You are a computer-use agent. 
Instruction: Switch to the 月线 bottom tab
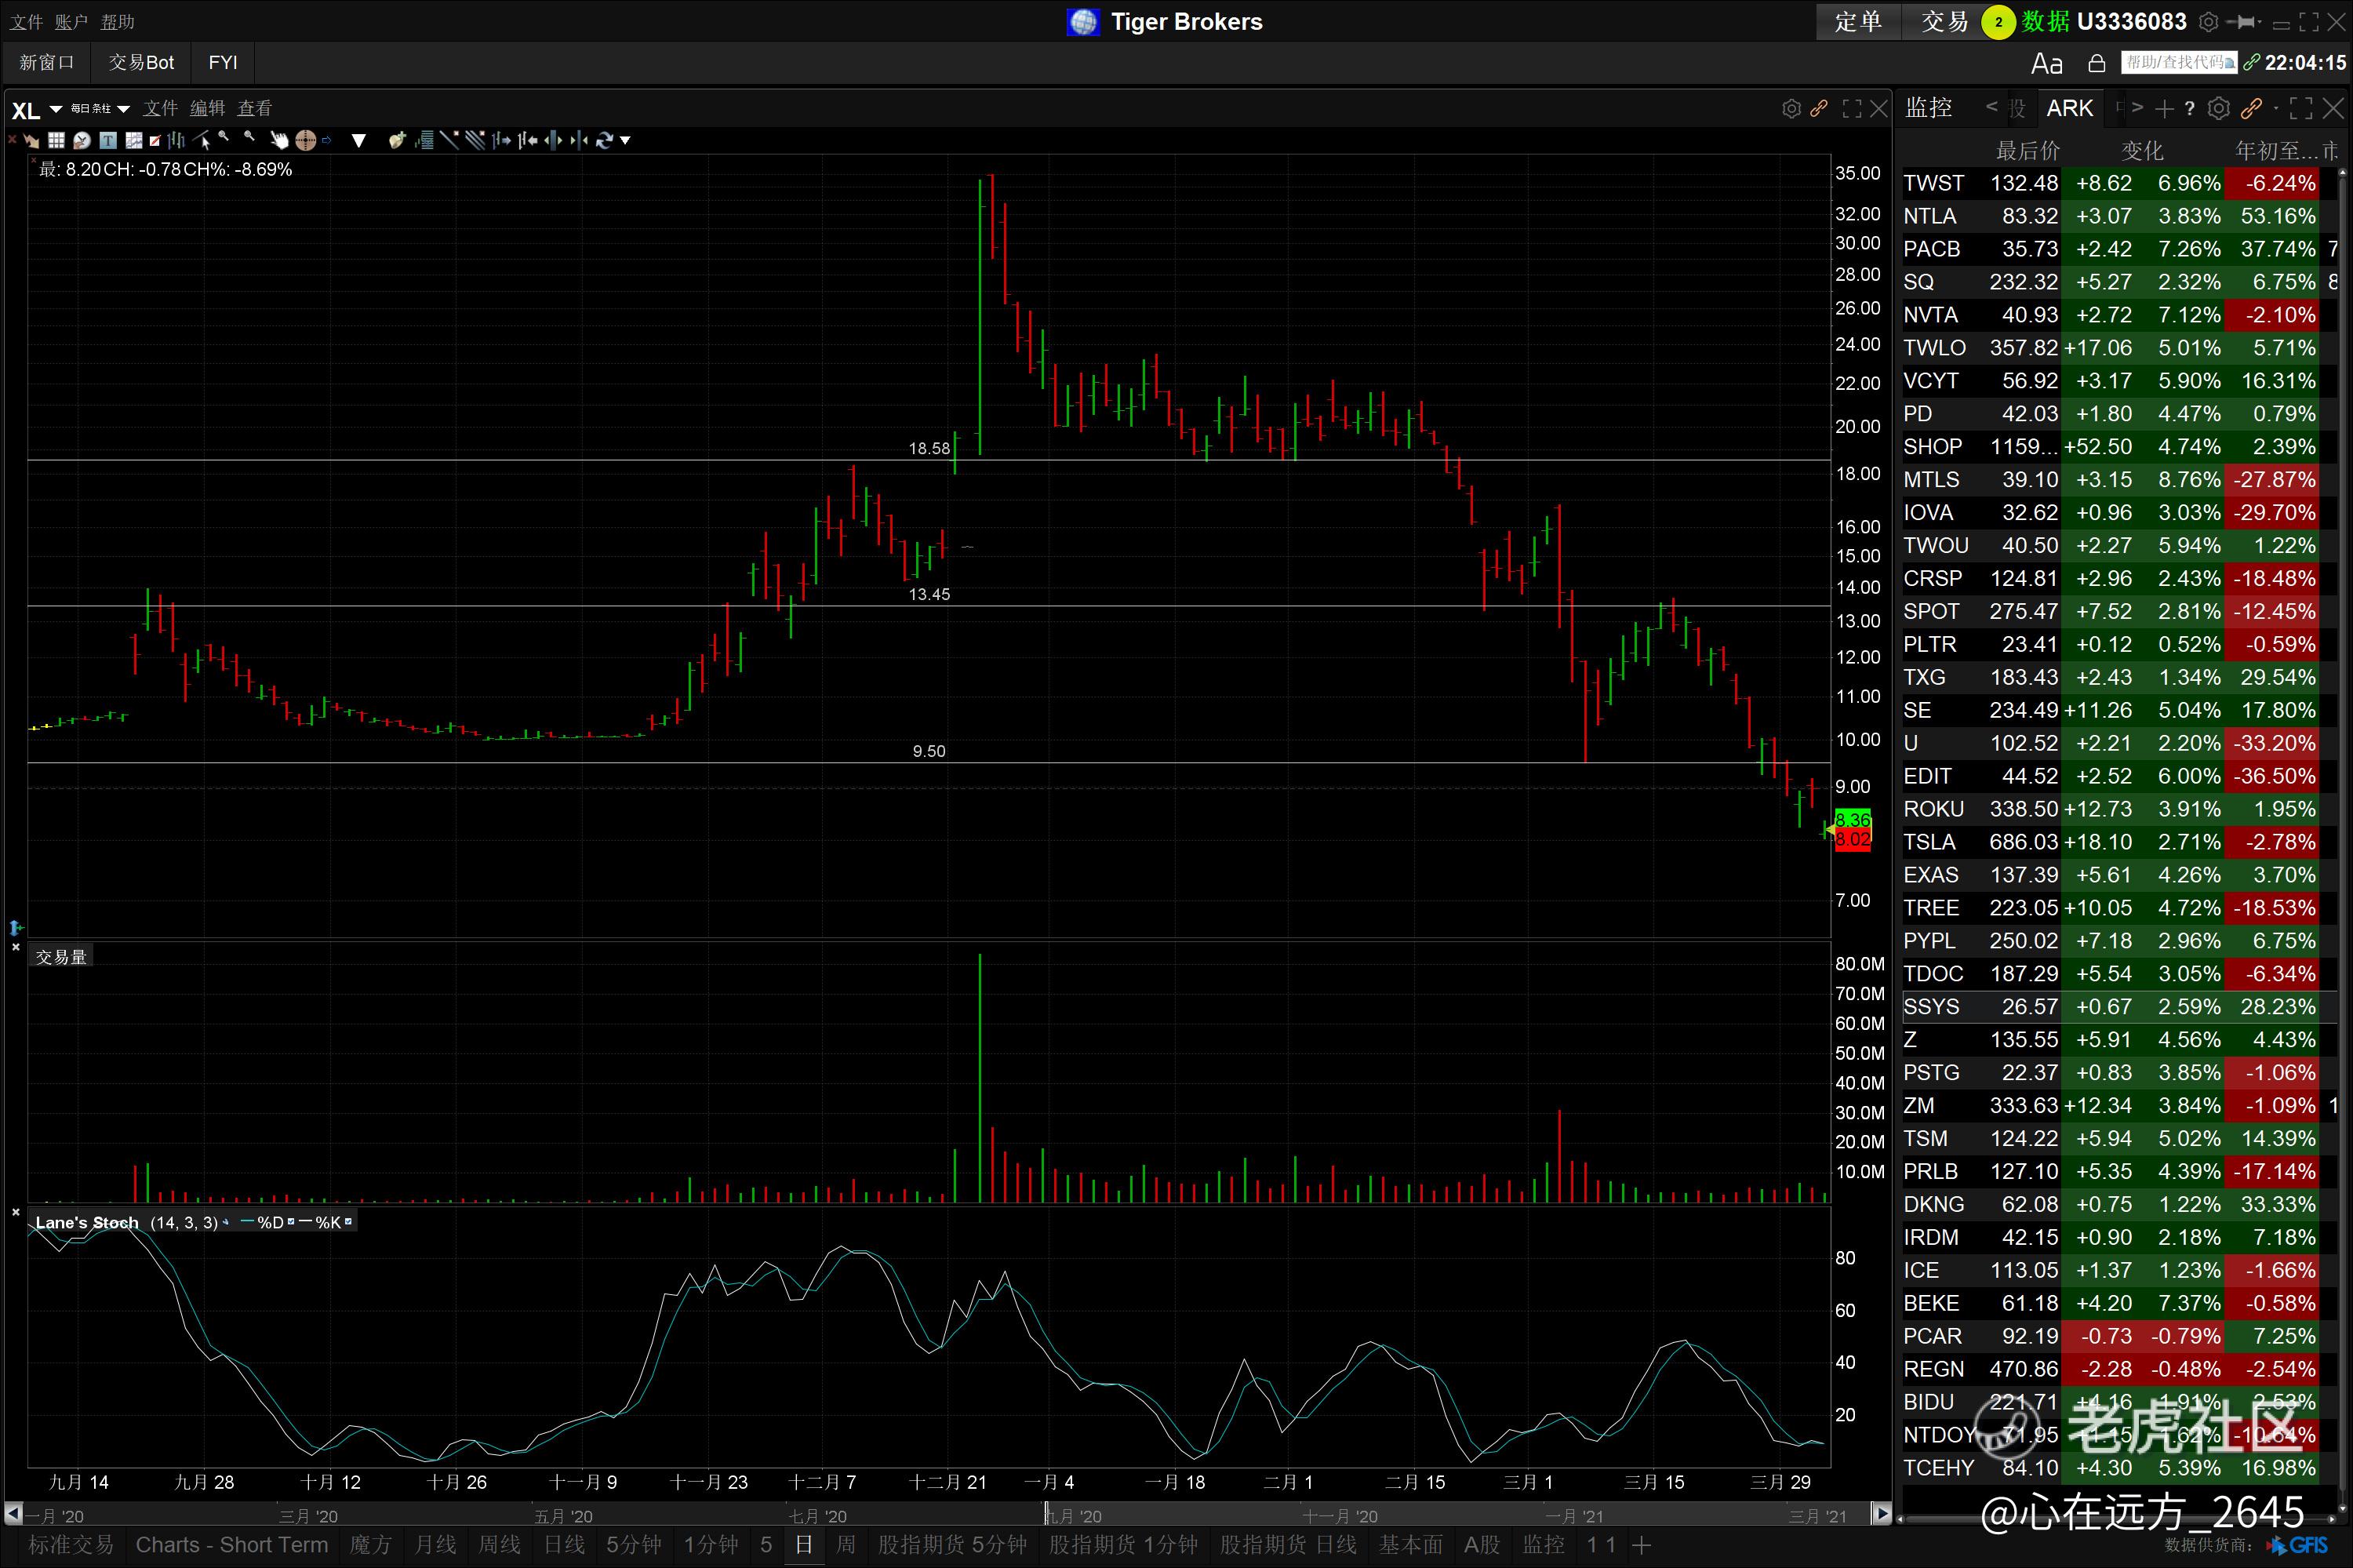[436, 1544]
